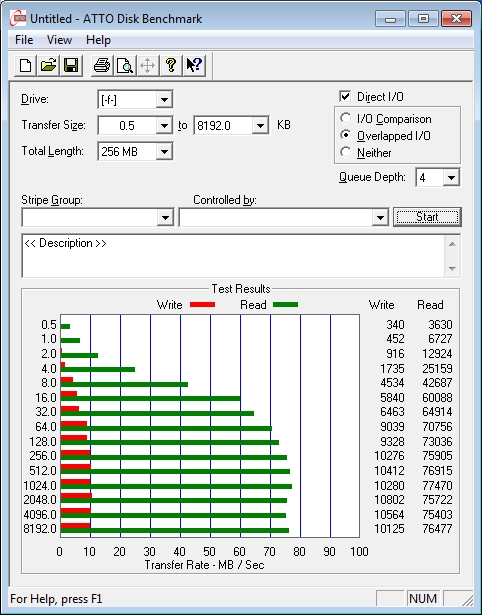Viewport: 482px width, 615px height.
Task: Open Print Preview toolbar icon
Action: coord(125,65)
